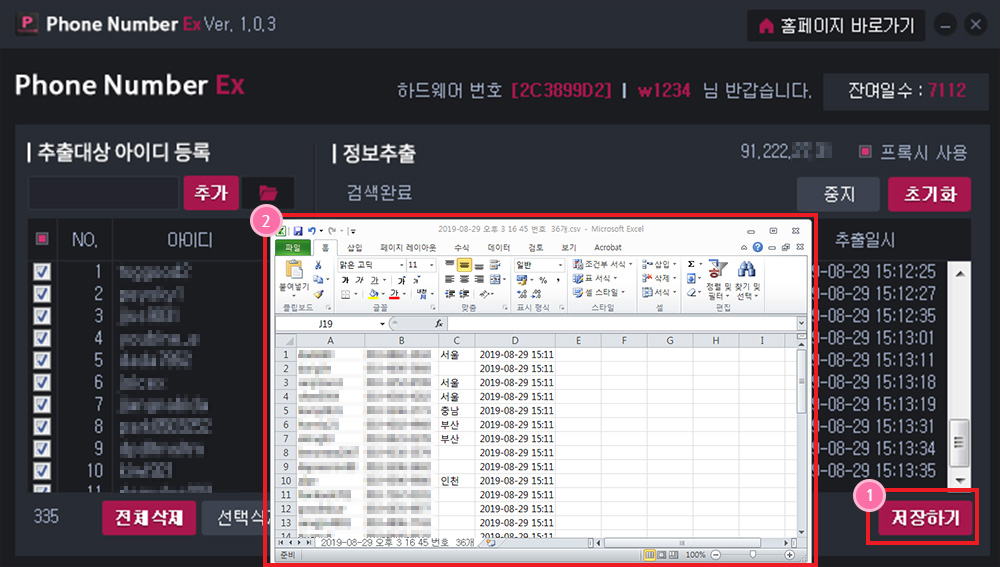This screenshot has height=567, width=1000.
Task: Uncheck the checkbox for row NO. 9
Action: coord(42,448)
